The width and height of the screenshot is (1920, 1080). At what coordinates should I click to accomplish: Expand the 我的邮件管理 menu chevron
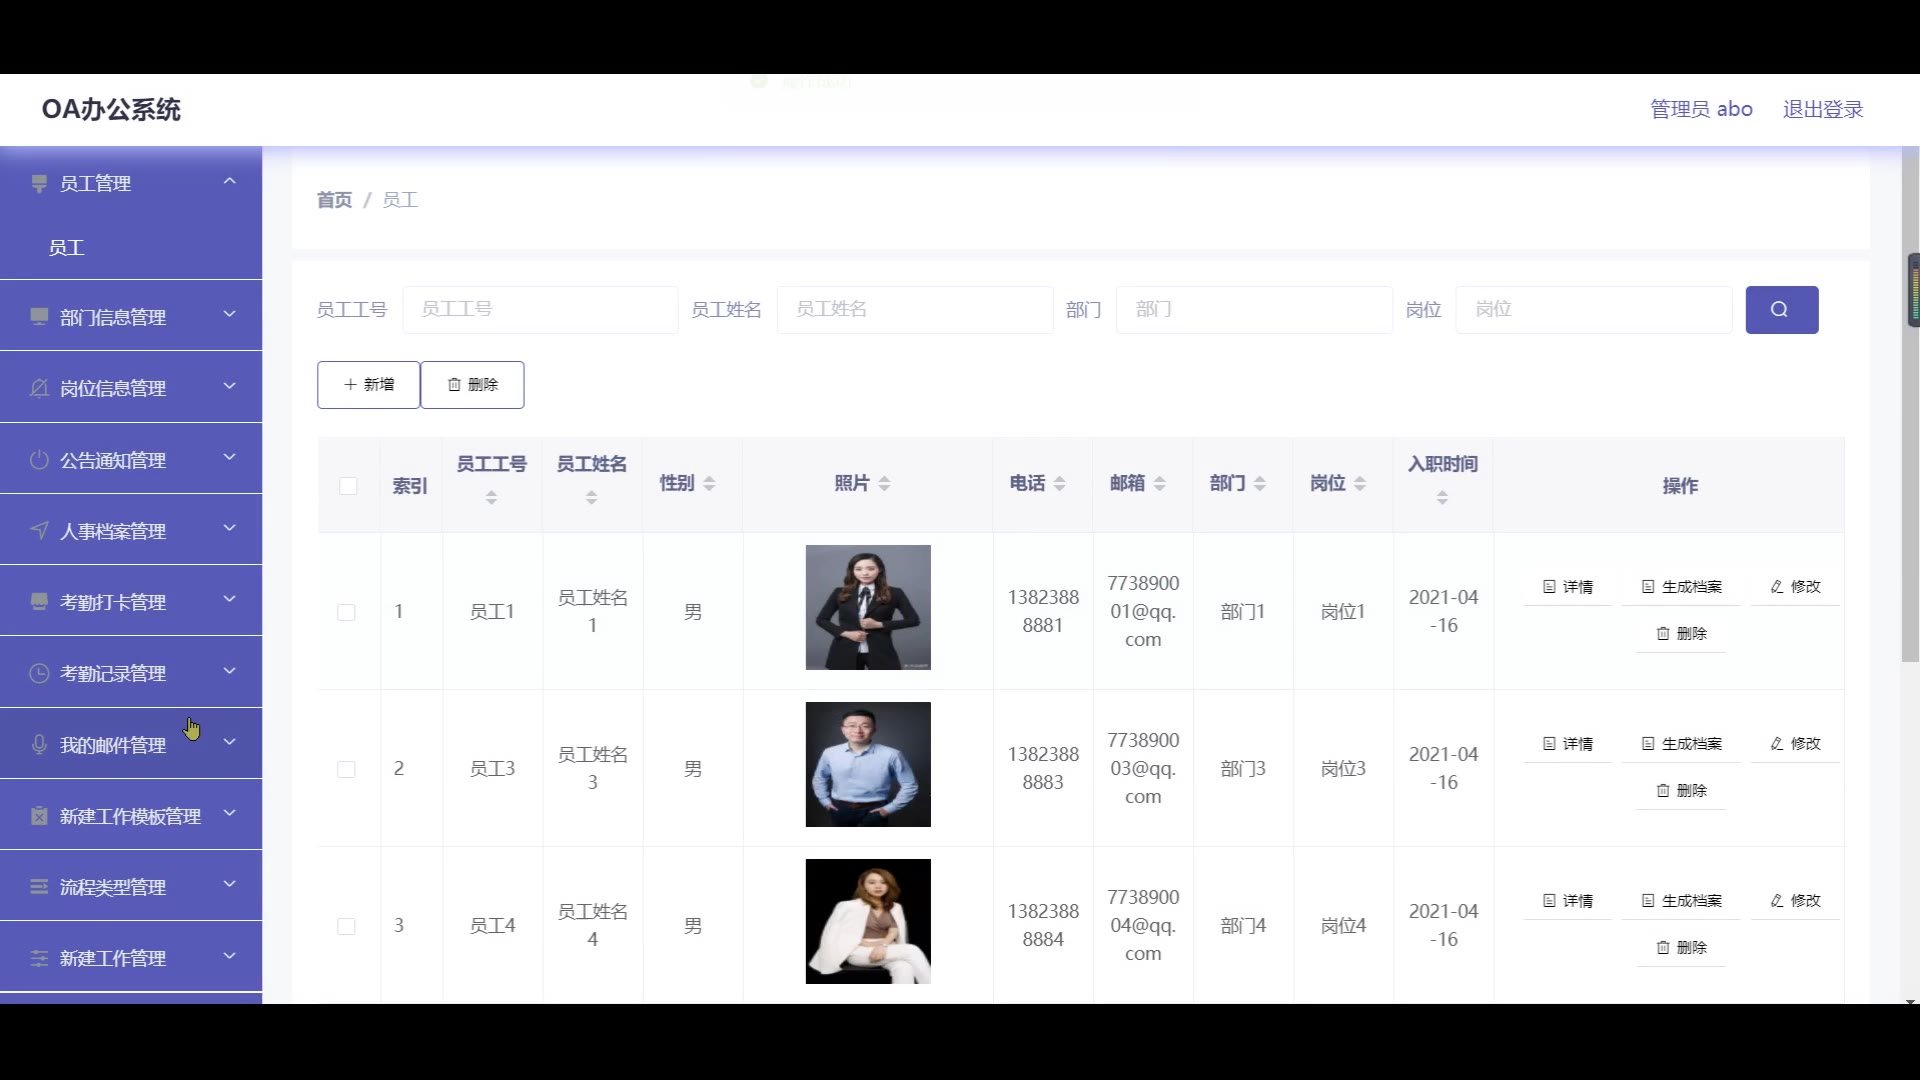pyautogui.click(x=229, y=742)
